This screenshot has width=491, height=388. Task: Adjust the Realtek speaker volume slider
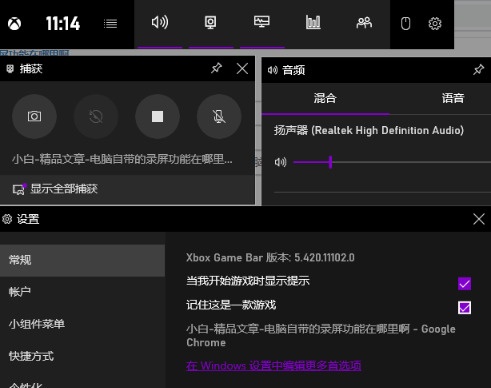pyautogui.click(x=392, y=162)
